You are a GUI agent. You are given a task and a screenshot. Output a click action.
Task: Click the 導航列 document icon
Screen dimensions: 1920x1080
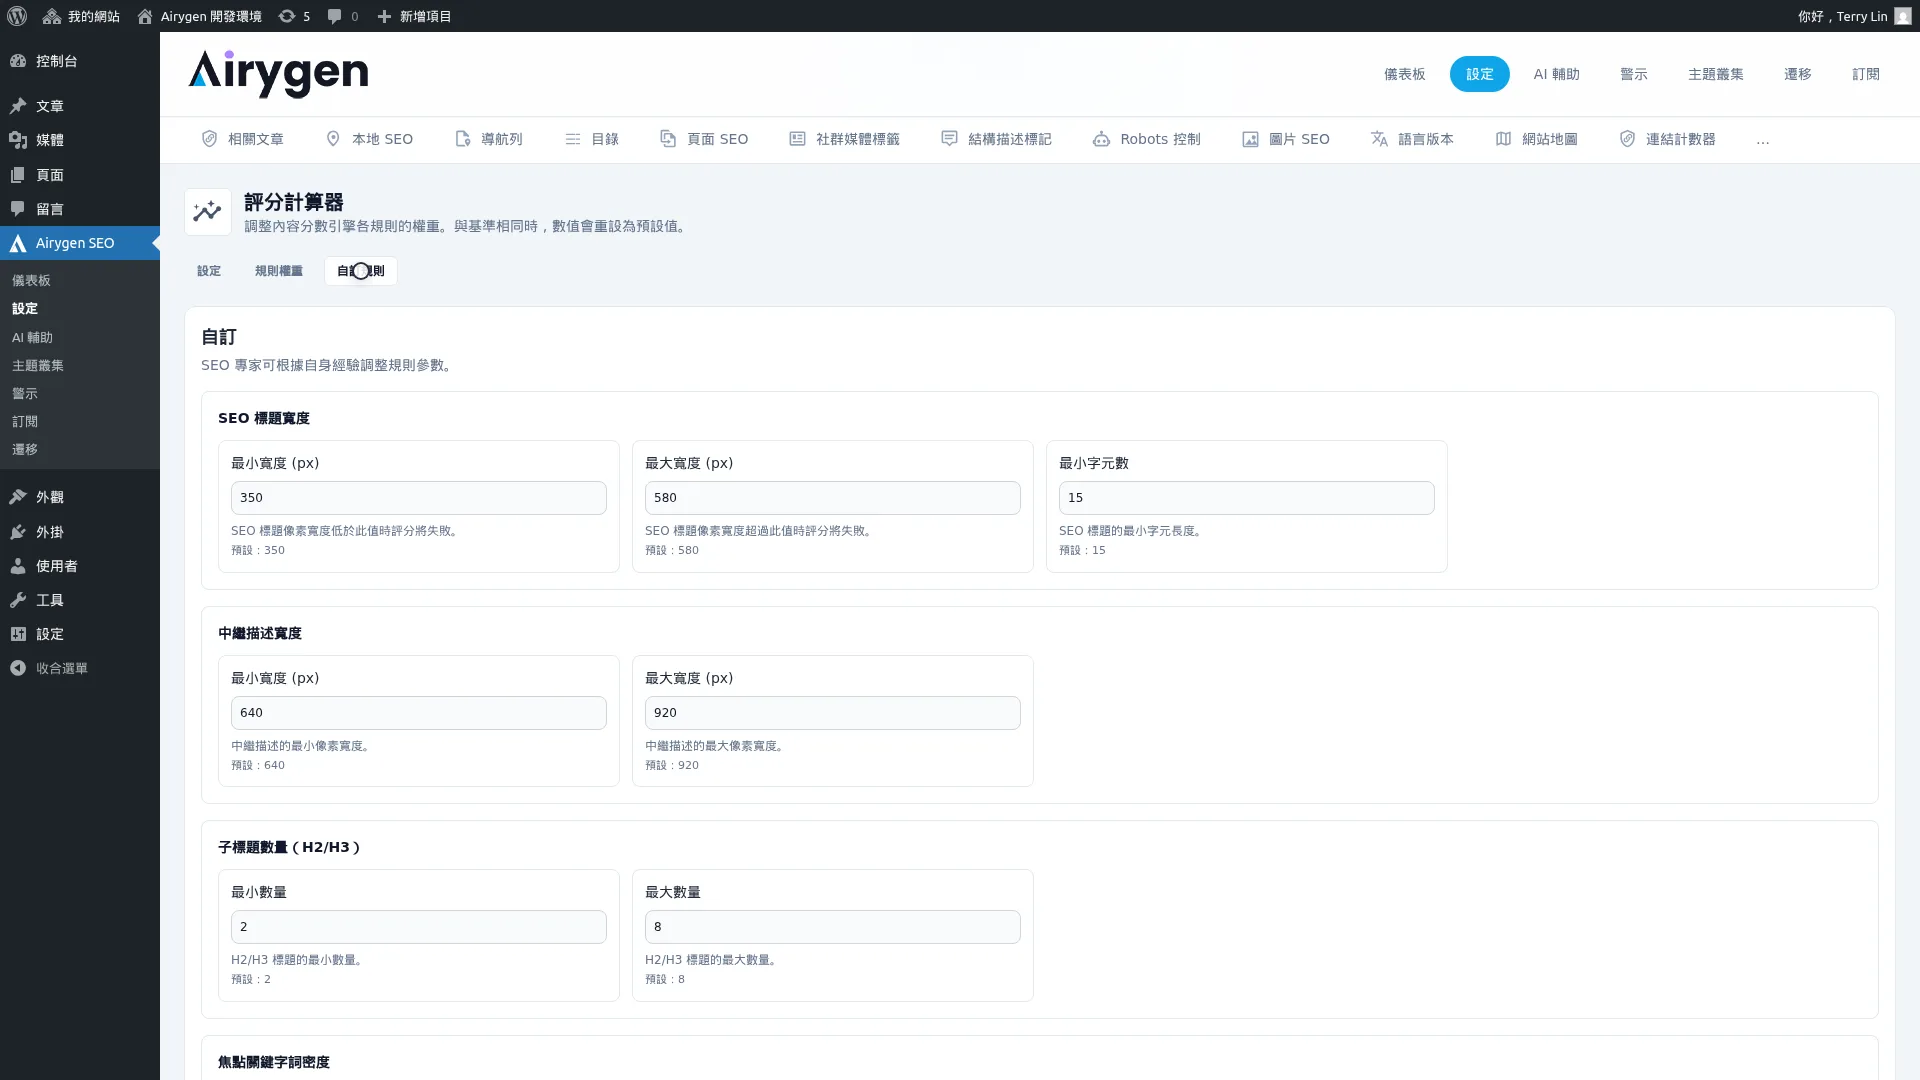click(462, 139)
